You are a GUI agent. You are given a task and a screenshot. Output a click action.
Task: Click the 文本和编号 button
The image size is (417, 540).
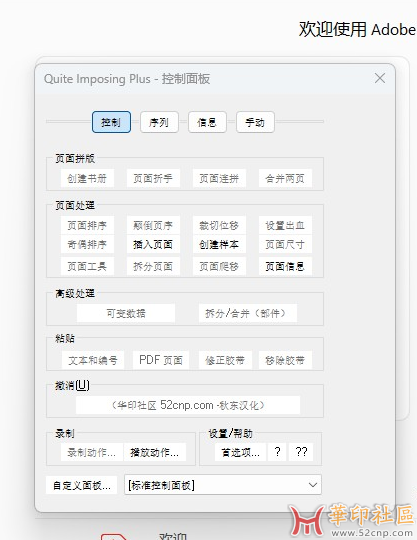(x=93, y=360)
